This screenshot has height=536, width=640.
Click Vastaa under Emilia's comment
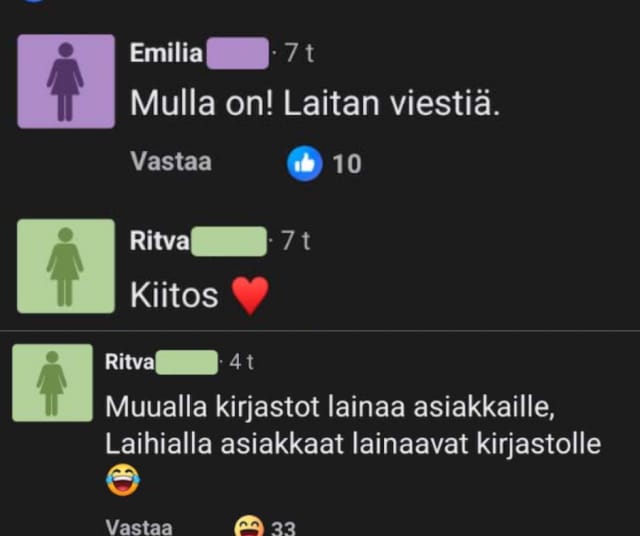click(x=171, y=161)
